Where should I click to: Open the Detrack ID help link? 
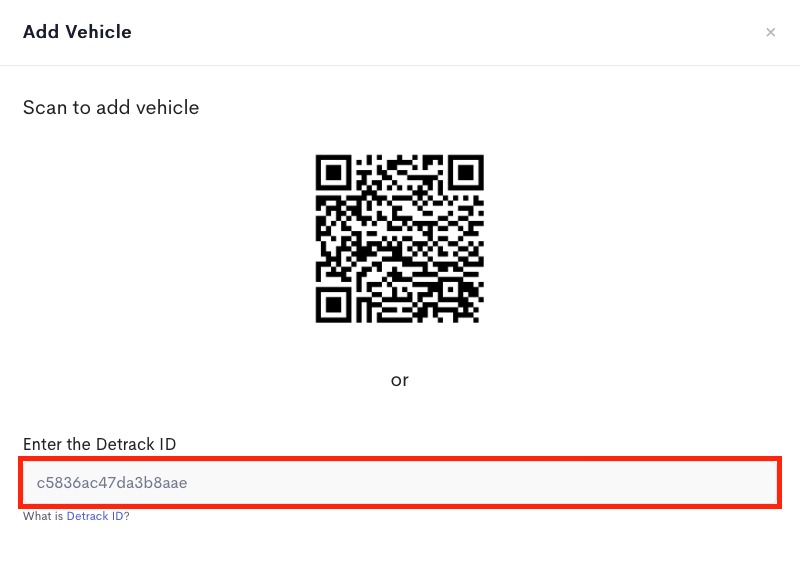[95, 516]
